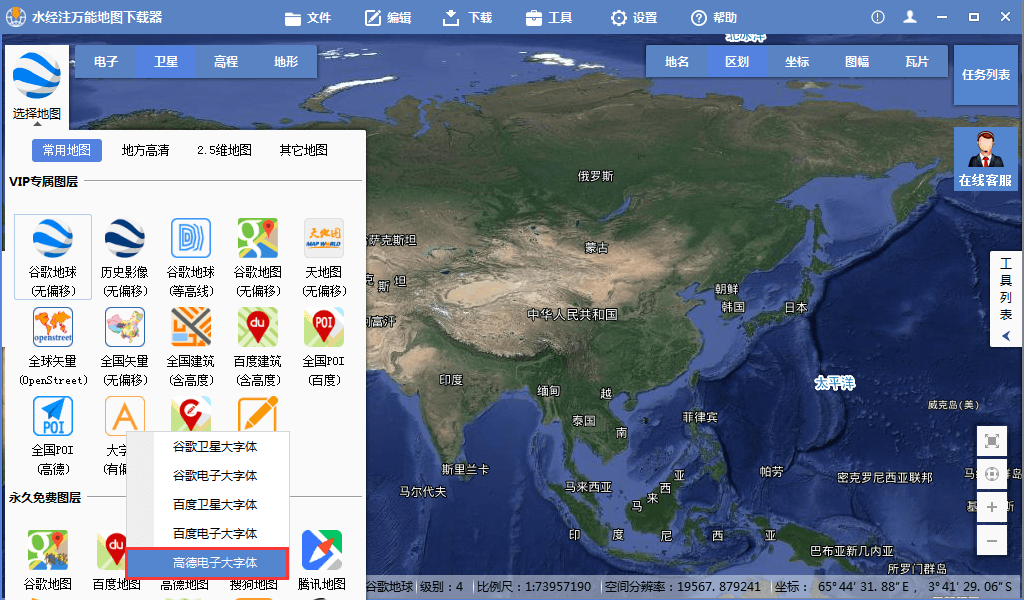
Task: Click the orange pencil edit layer icon
Action: (x=258, y=414)
